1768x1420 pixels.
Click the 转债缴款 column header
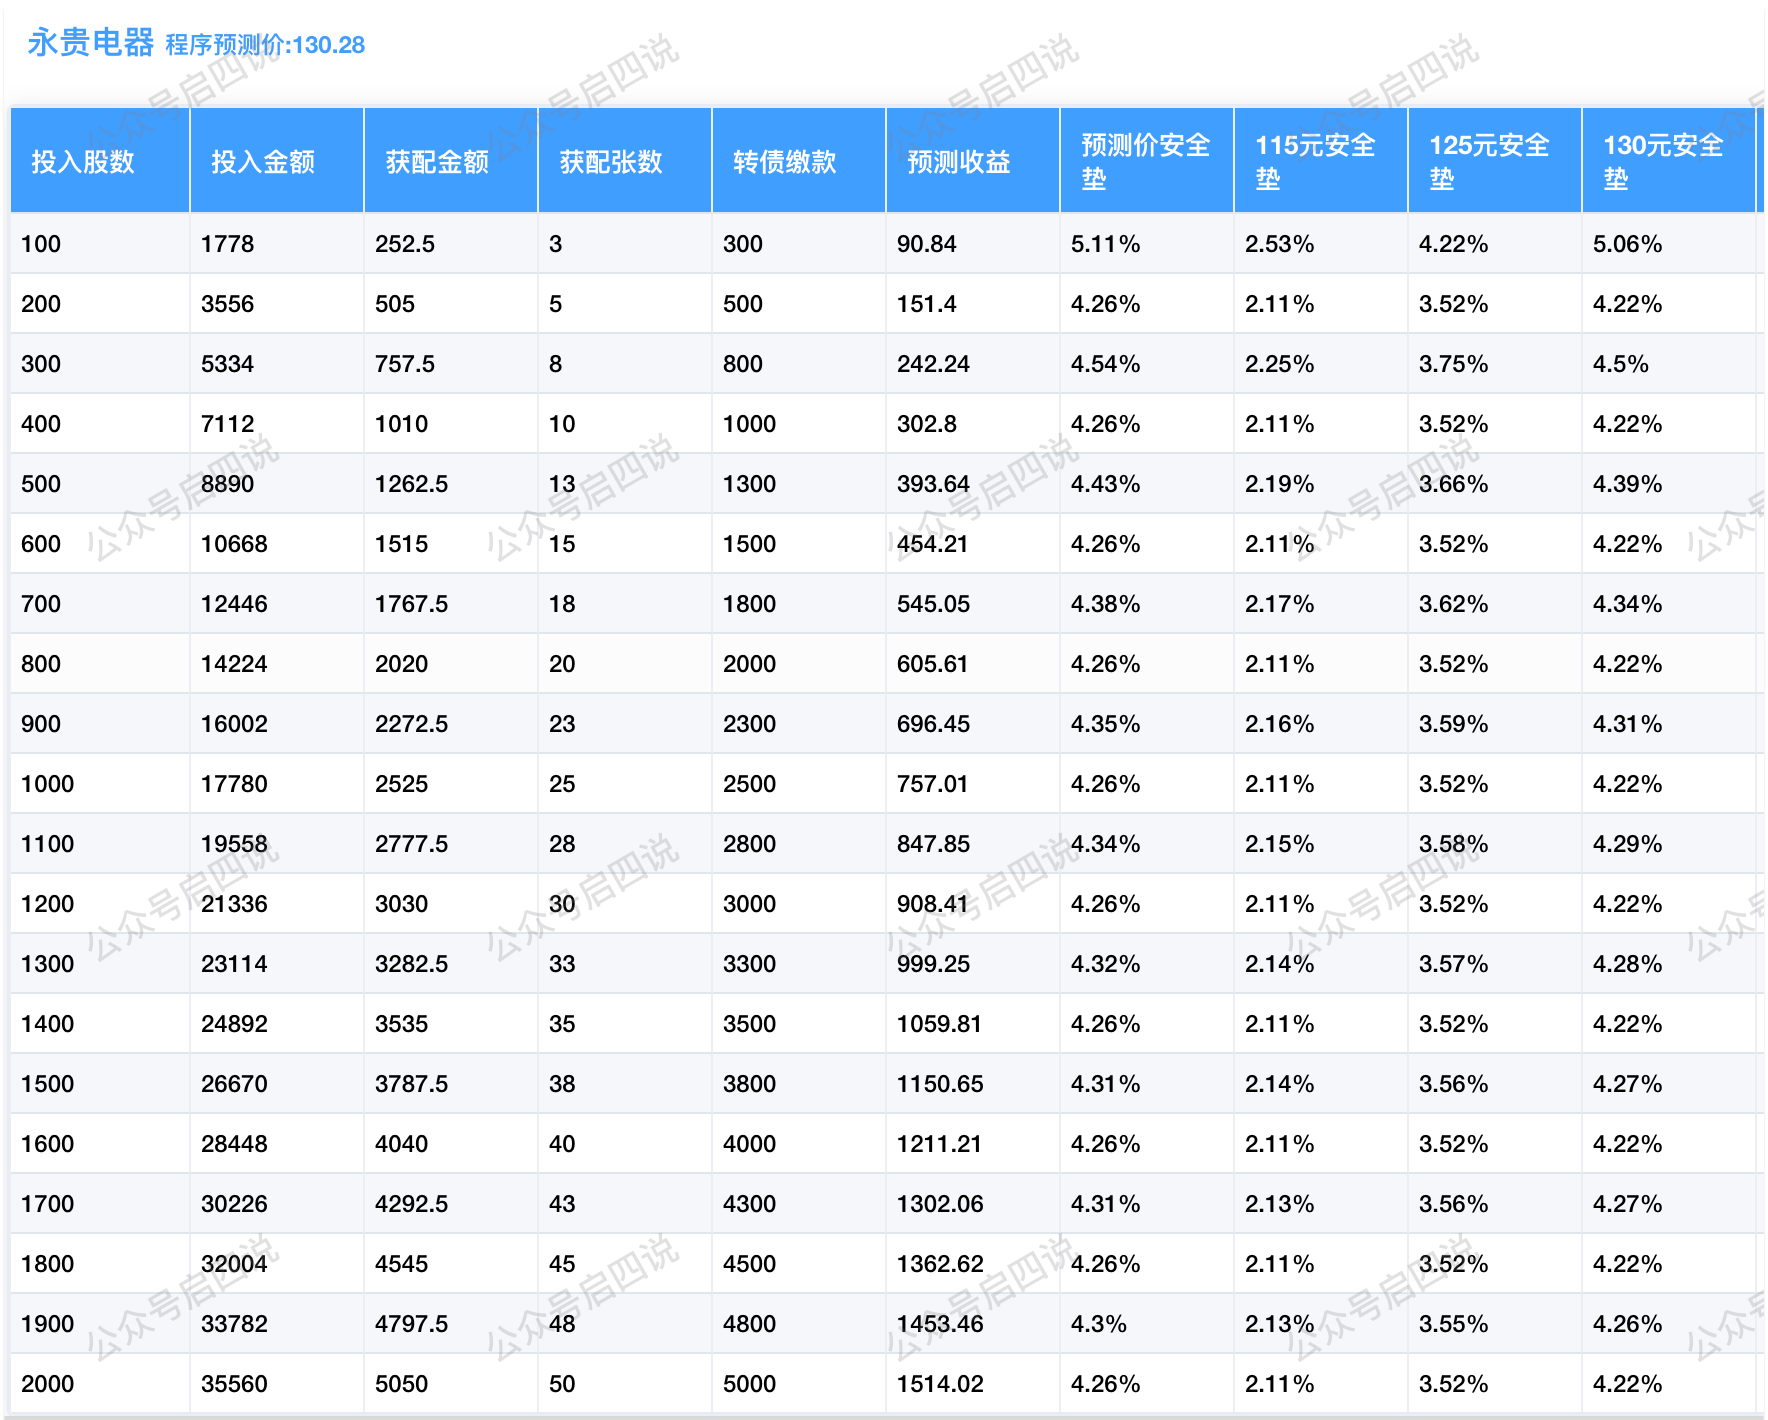tap(785, 162)
